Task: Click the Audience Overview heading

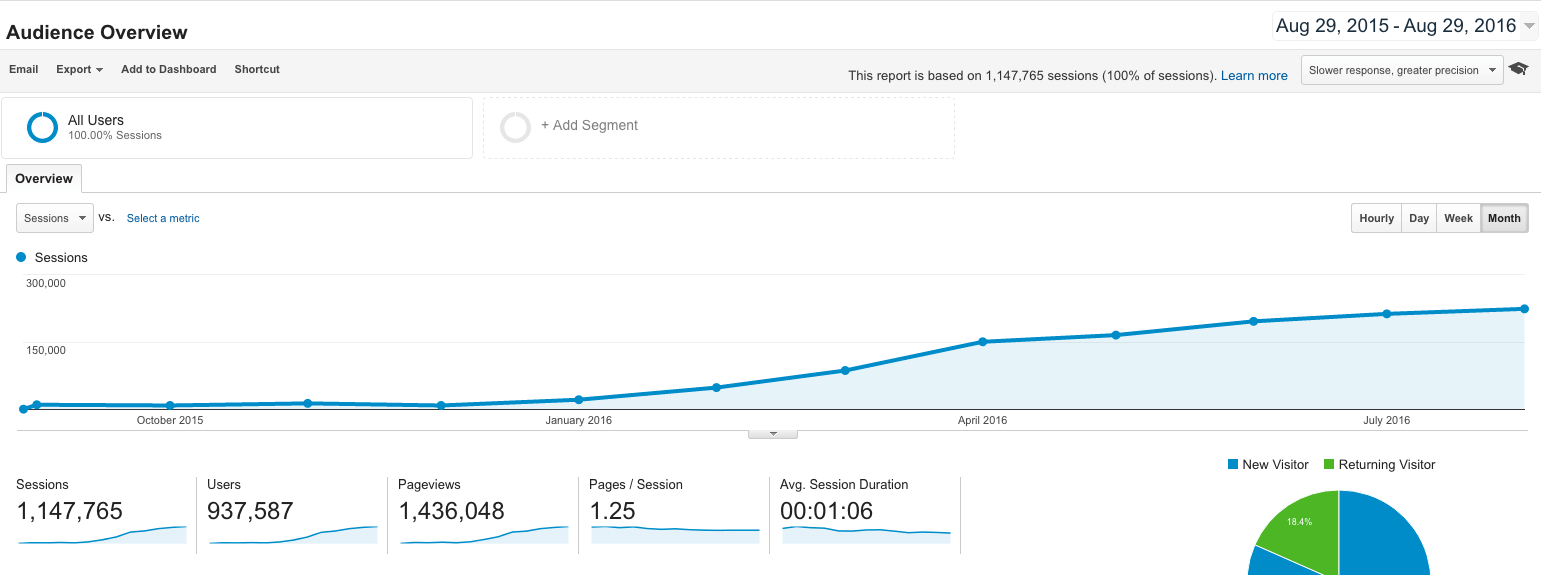Action: point(97,32)
